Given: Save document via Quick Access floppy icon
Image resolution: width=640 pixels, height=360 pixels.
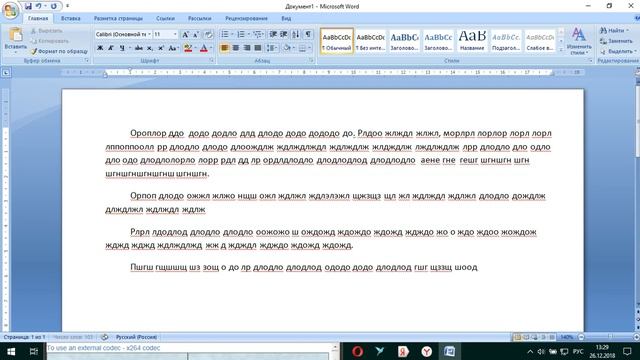Looking at the screenshot, I should [28, 6].
